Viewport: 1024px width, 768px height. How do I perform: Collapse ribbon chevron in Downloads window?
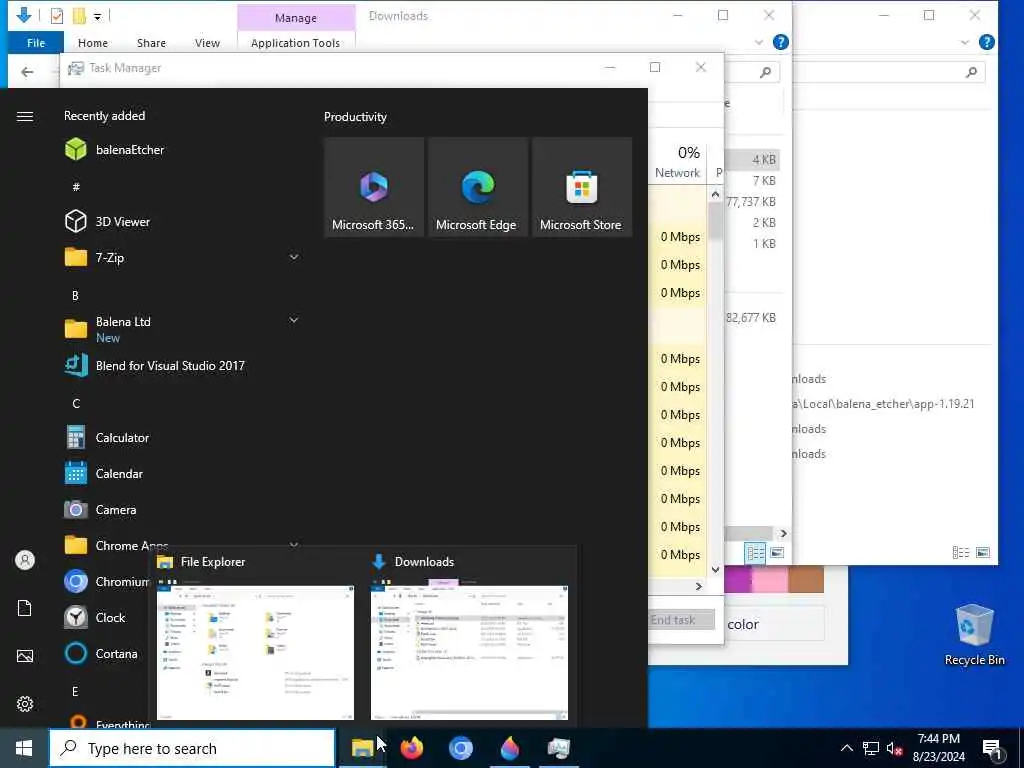759,42
